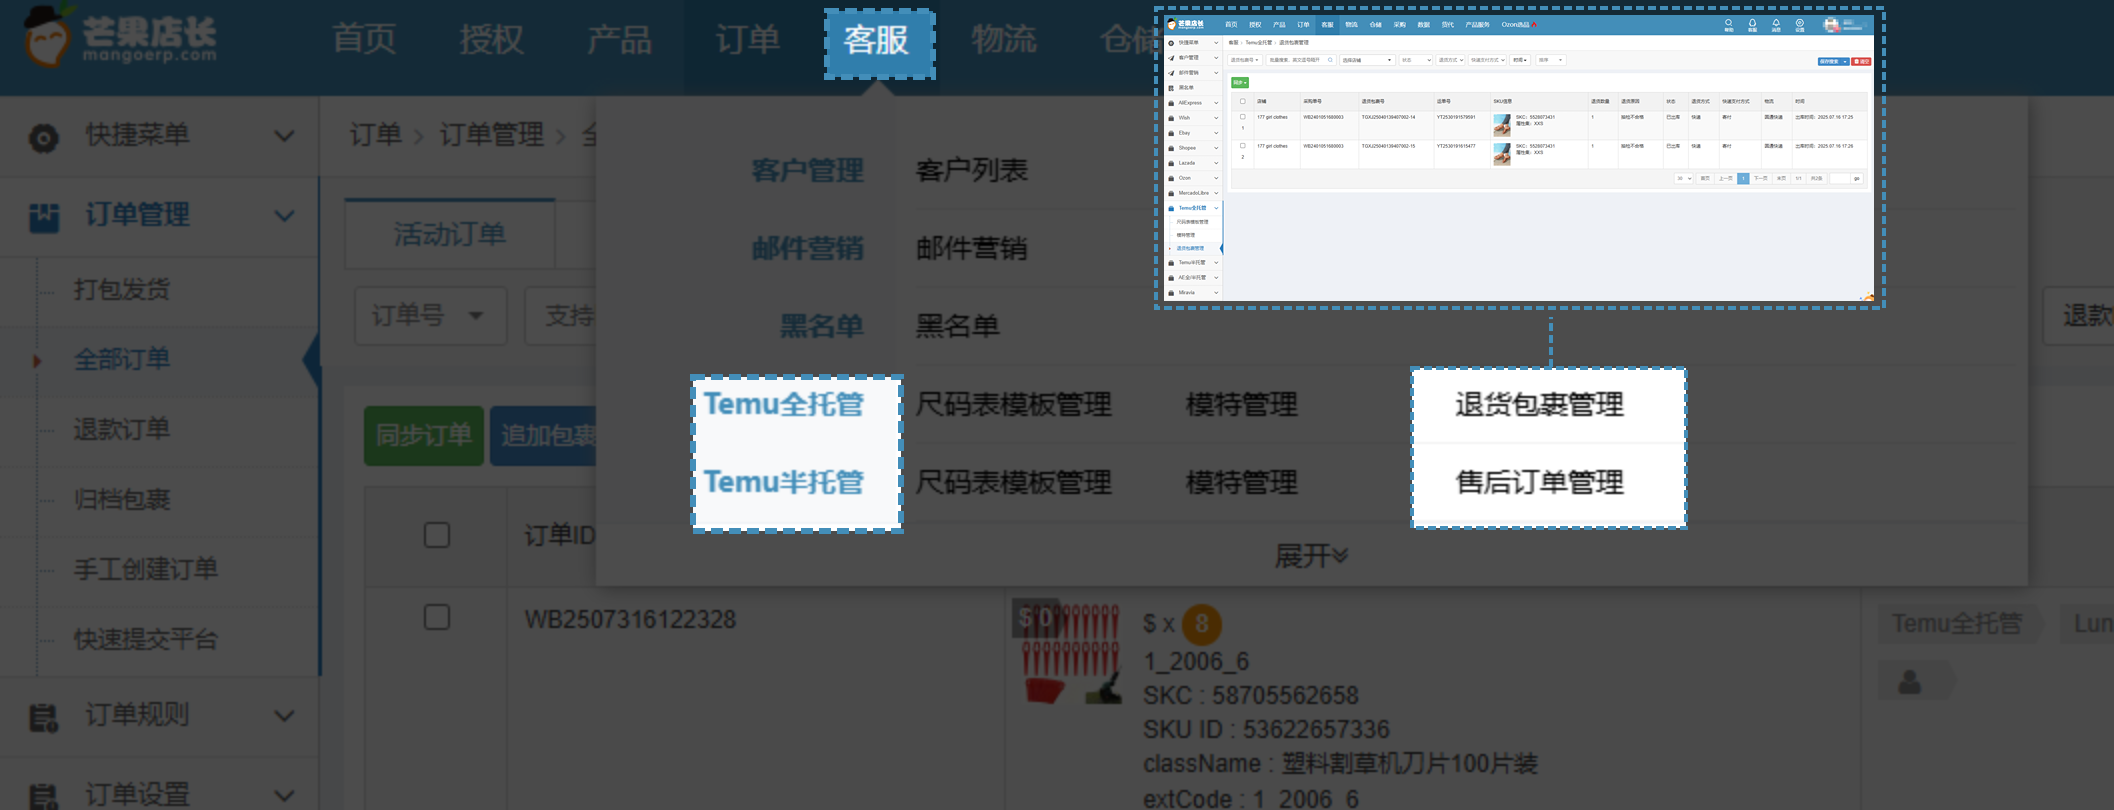Click the Temu全托管 category heading
2114x810 pixels.
coord(784,404)
